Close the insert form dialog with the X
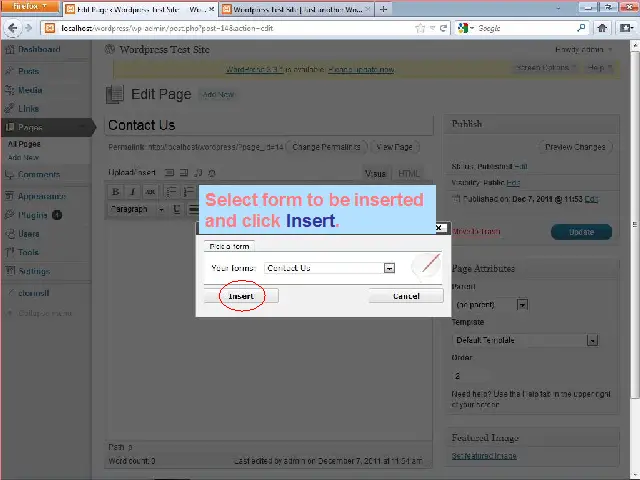 point(438,228)
